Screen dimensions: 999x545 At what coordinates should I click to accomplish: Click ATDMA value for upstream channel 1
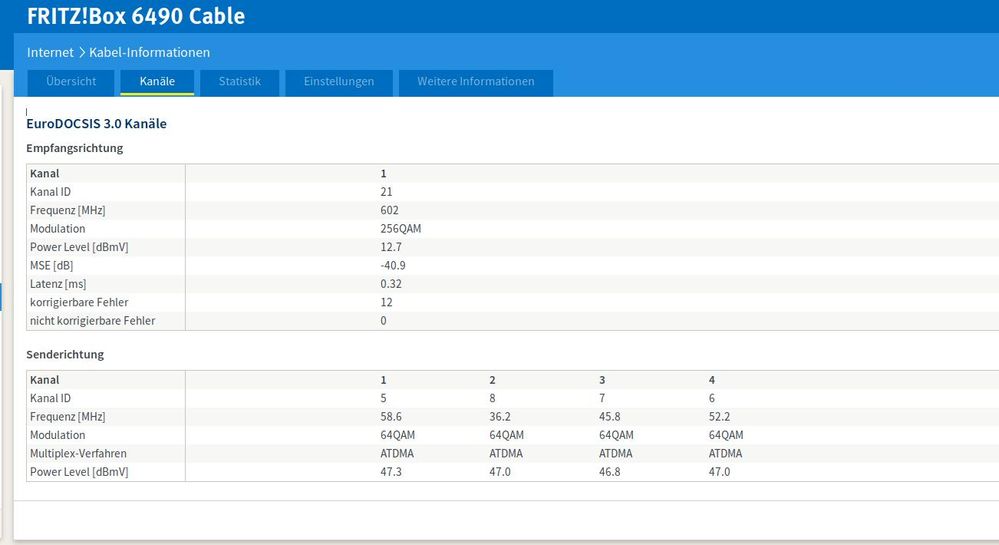point(397,454)
